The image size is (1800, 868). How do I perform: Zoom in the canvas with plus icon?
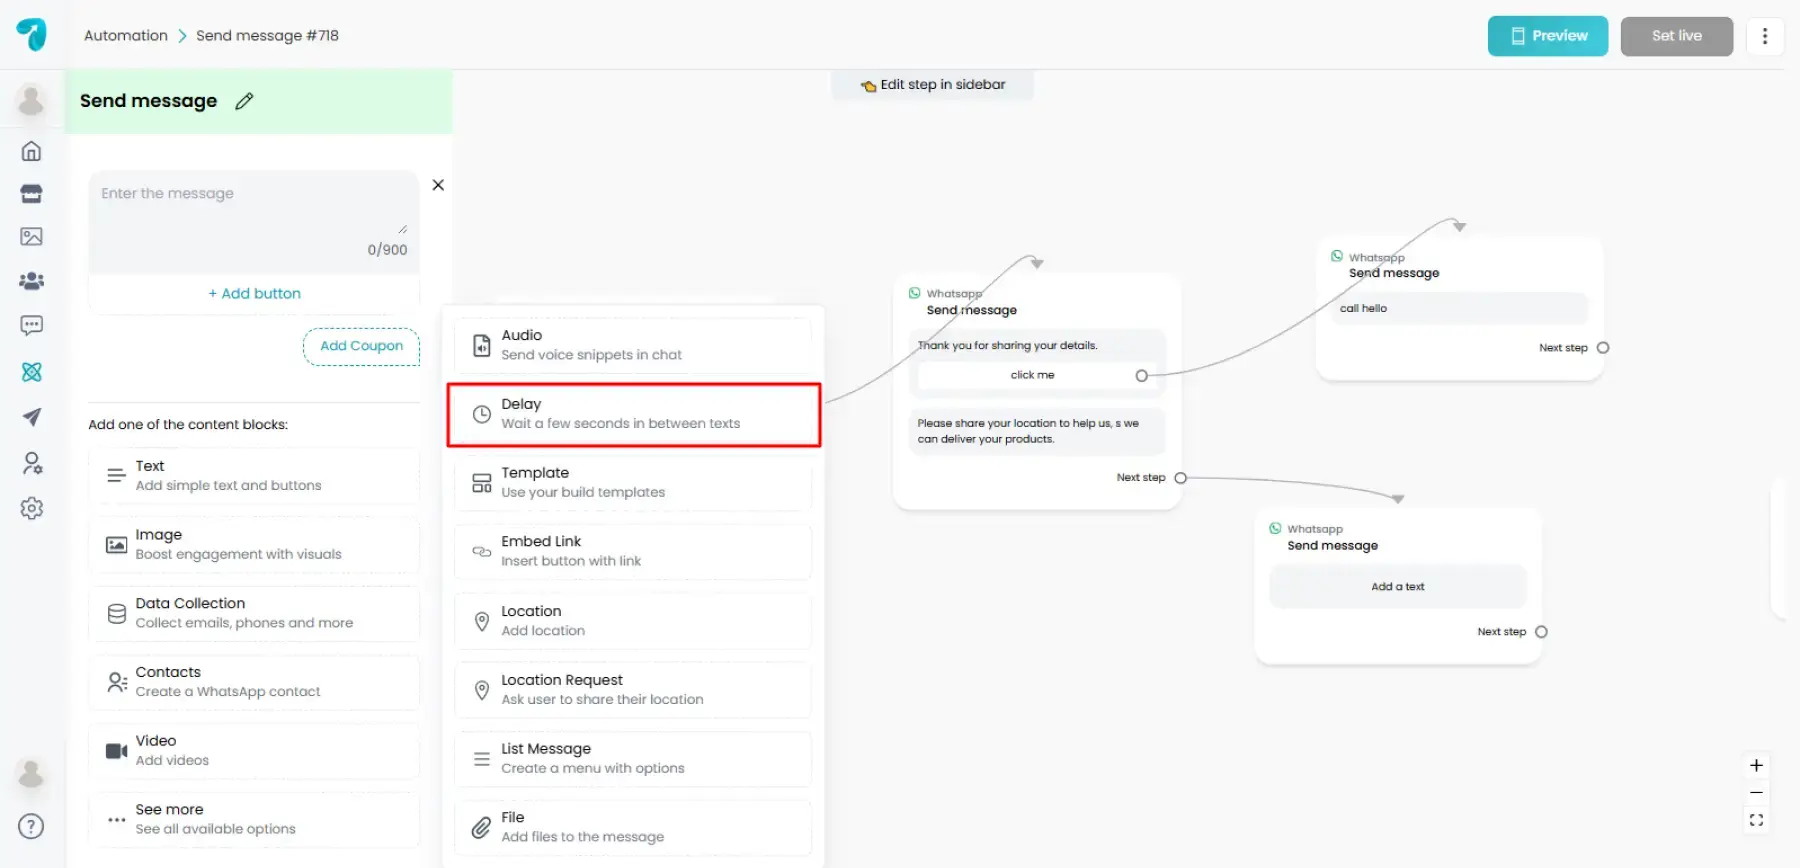1756,766
